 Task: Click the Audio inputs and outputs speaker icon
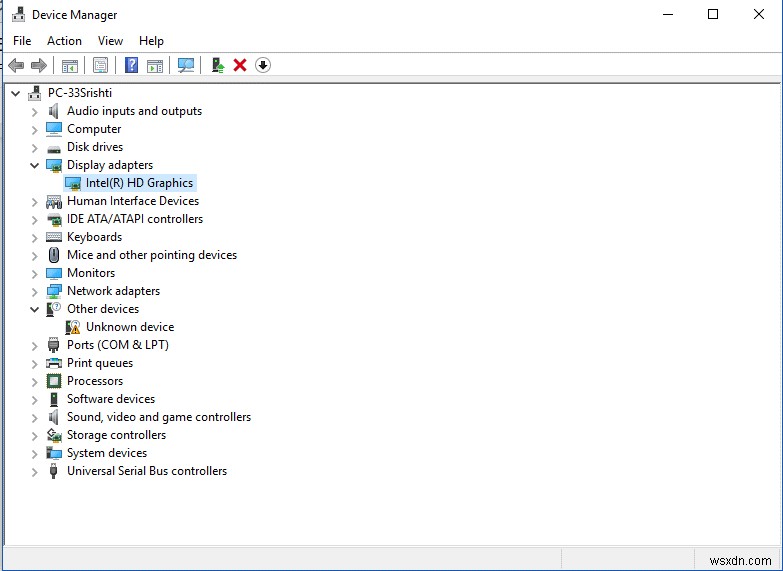(53, 111)
